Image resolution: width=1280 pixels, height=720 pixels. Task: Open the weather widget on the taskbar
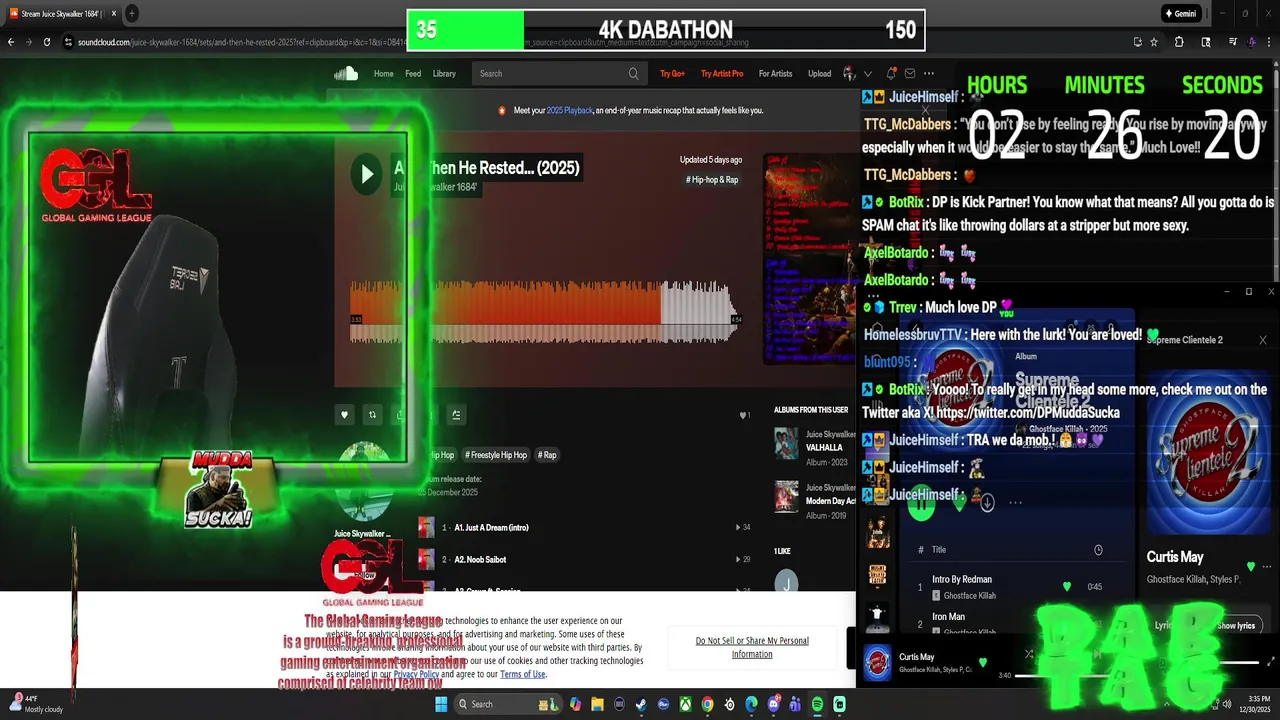[x=35, y=703]
